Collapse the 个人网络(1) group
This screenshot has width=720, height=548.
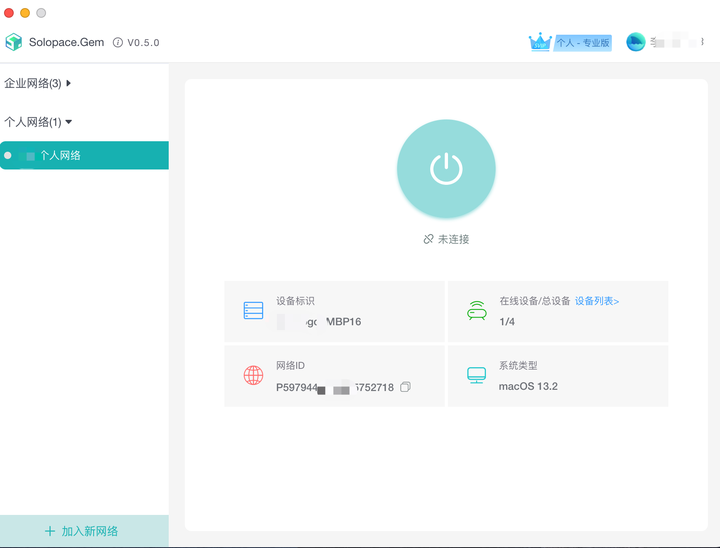click(38, 122)
